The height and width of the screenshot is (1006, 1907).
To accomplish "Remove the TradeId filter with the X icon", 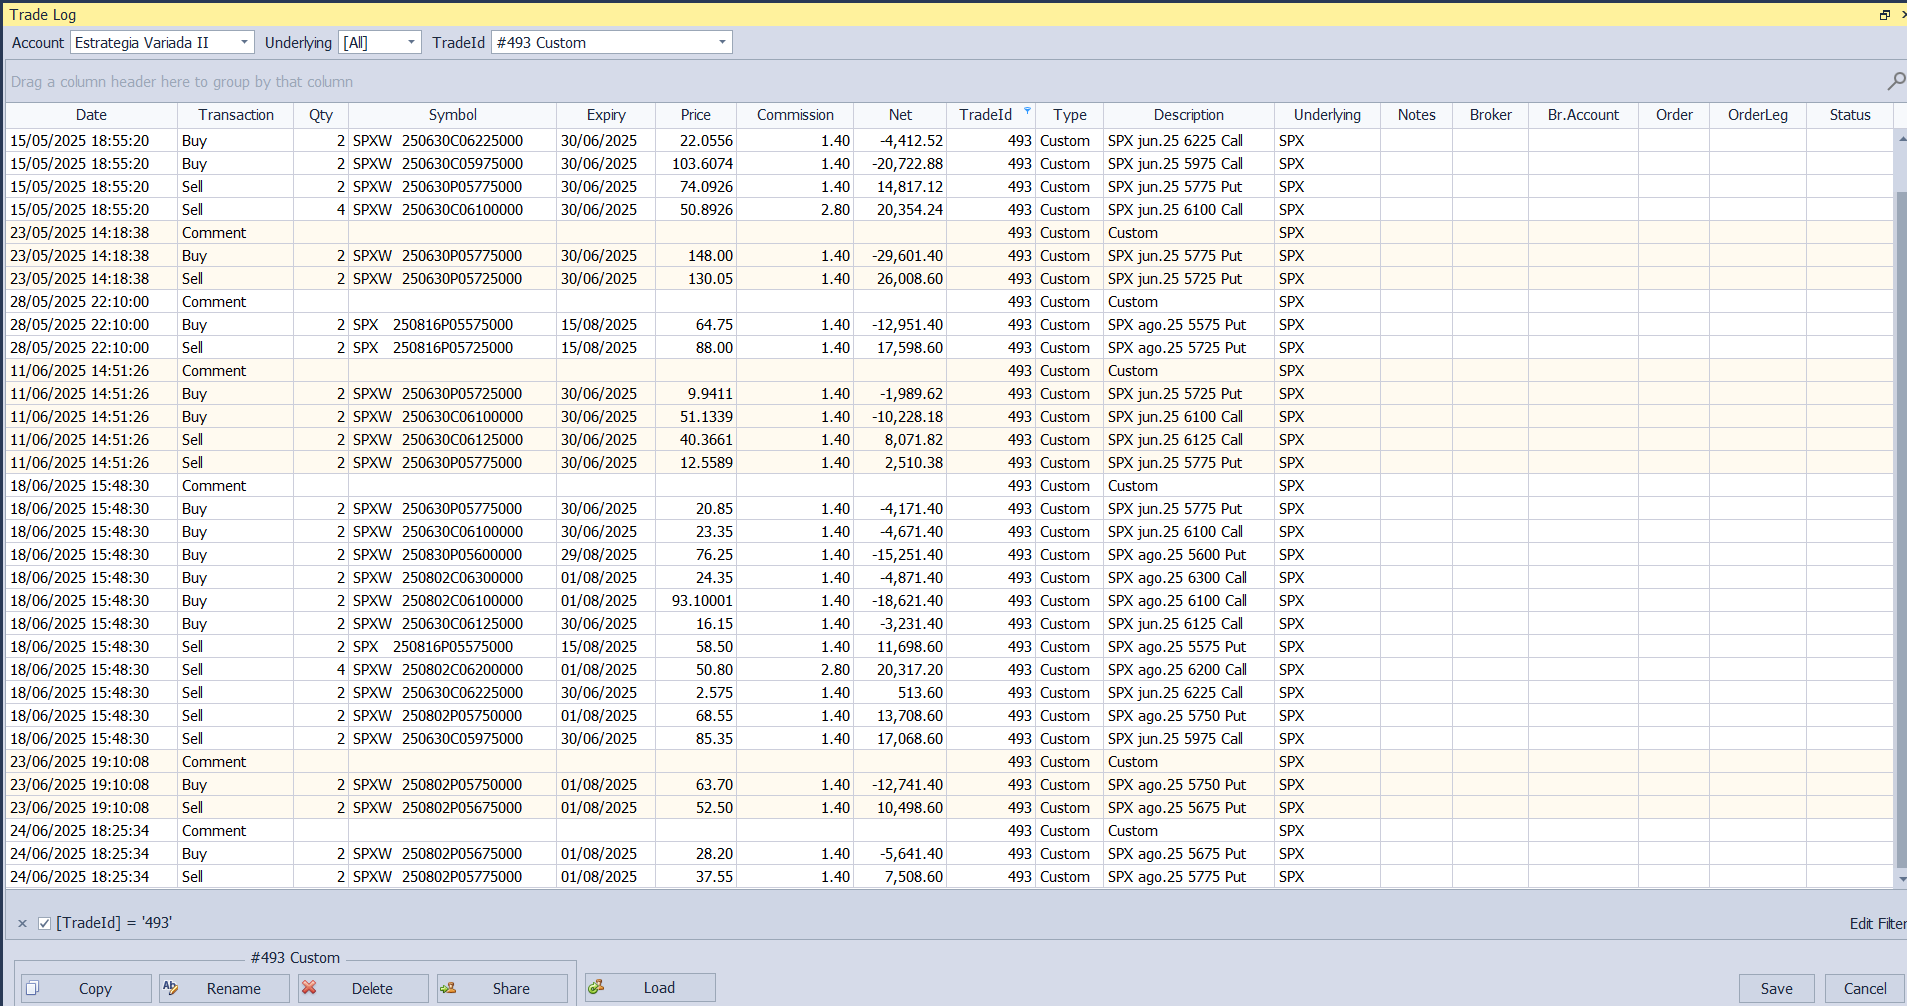I will pos(22,923).
